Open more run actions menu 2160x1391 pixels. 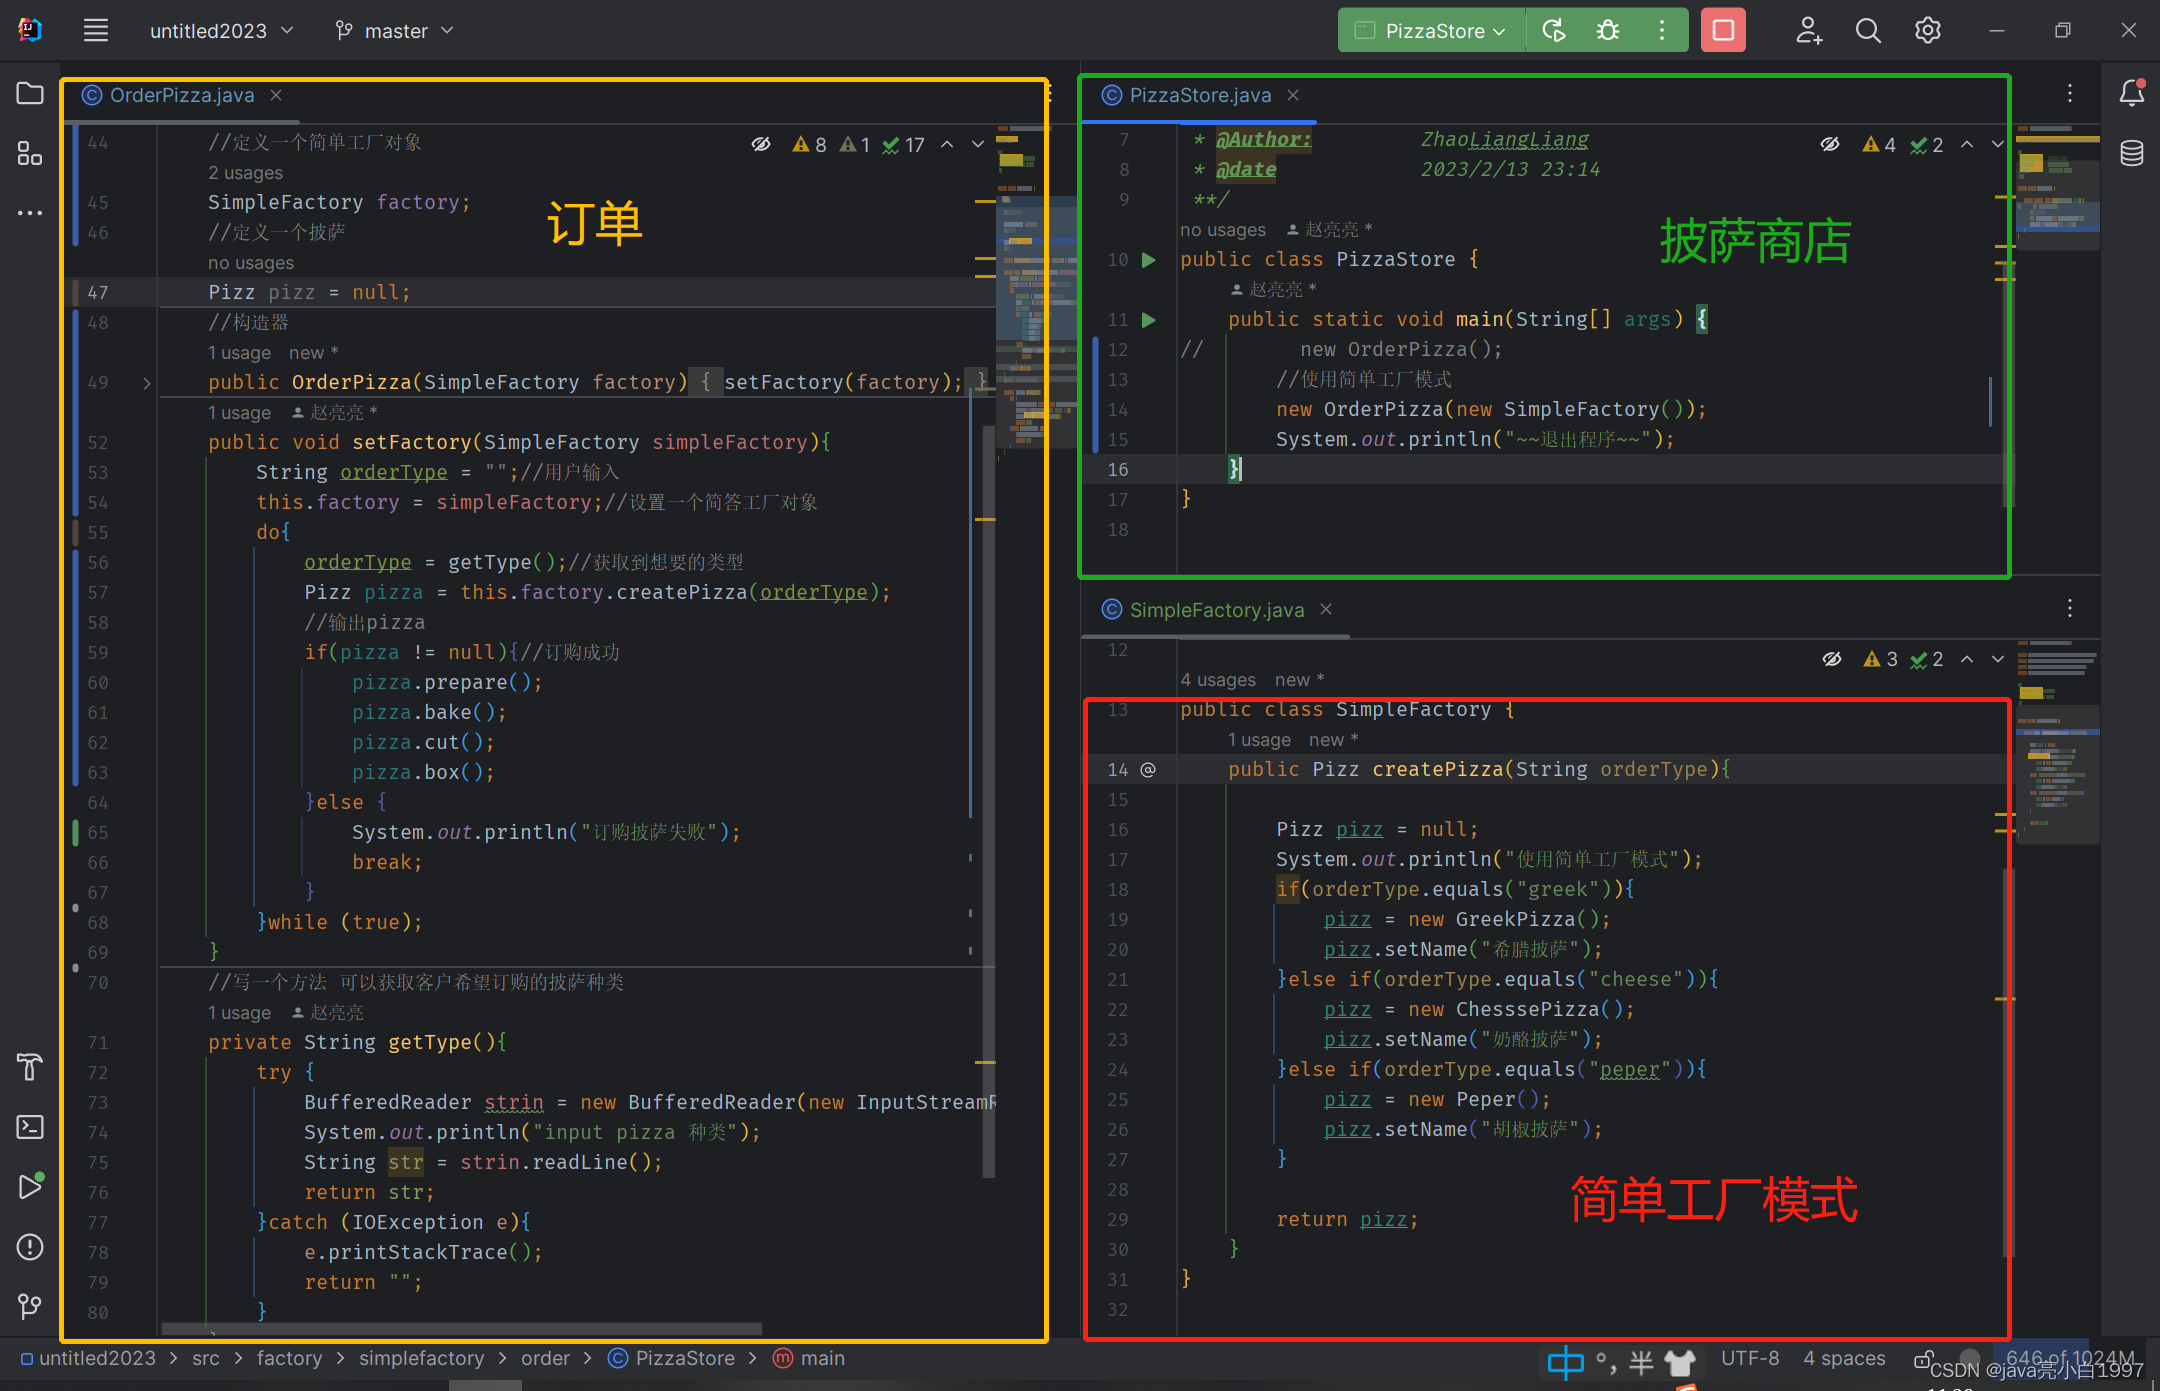tap(1662, 31)
